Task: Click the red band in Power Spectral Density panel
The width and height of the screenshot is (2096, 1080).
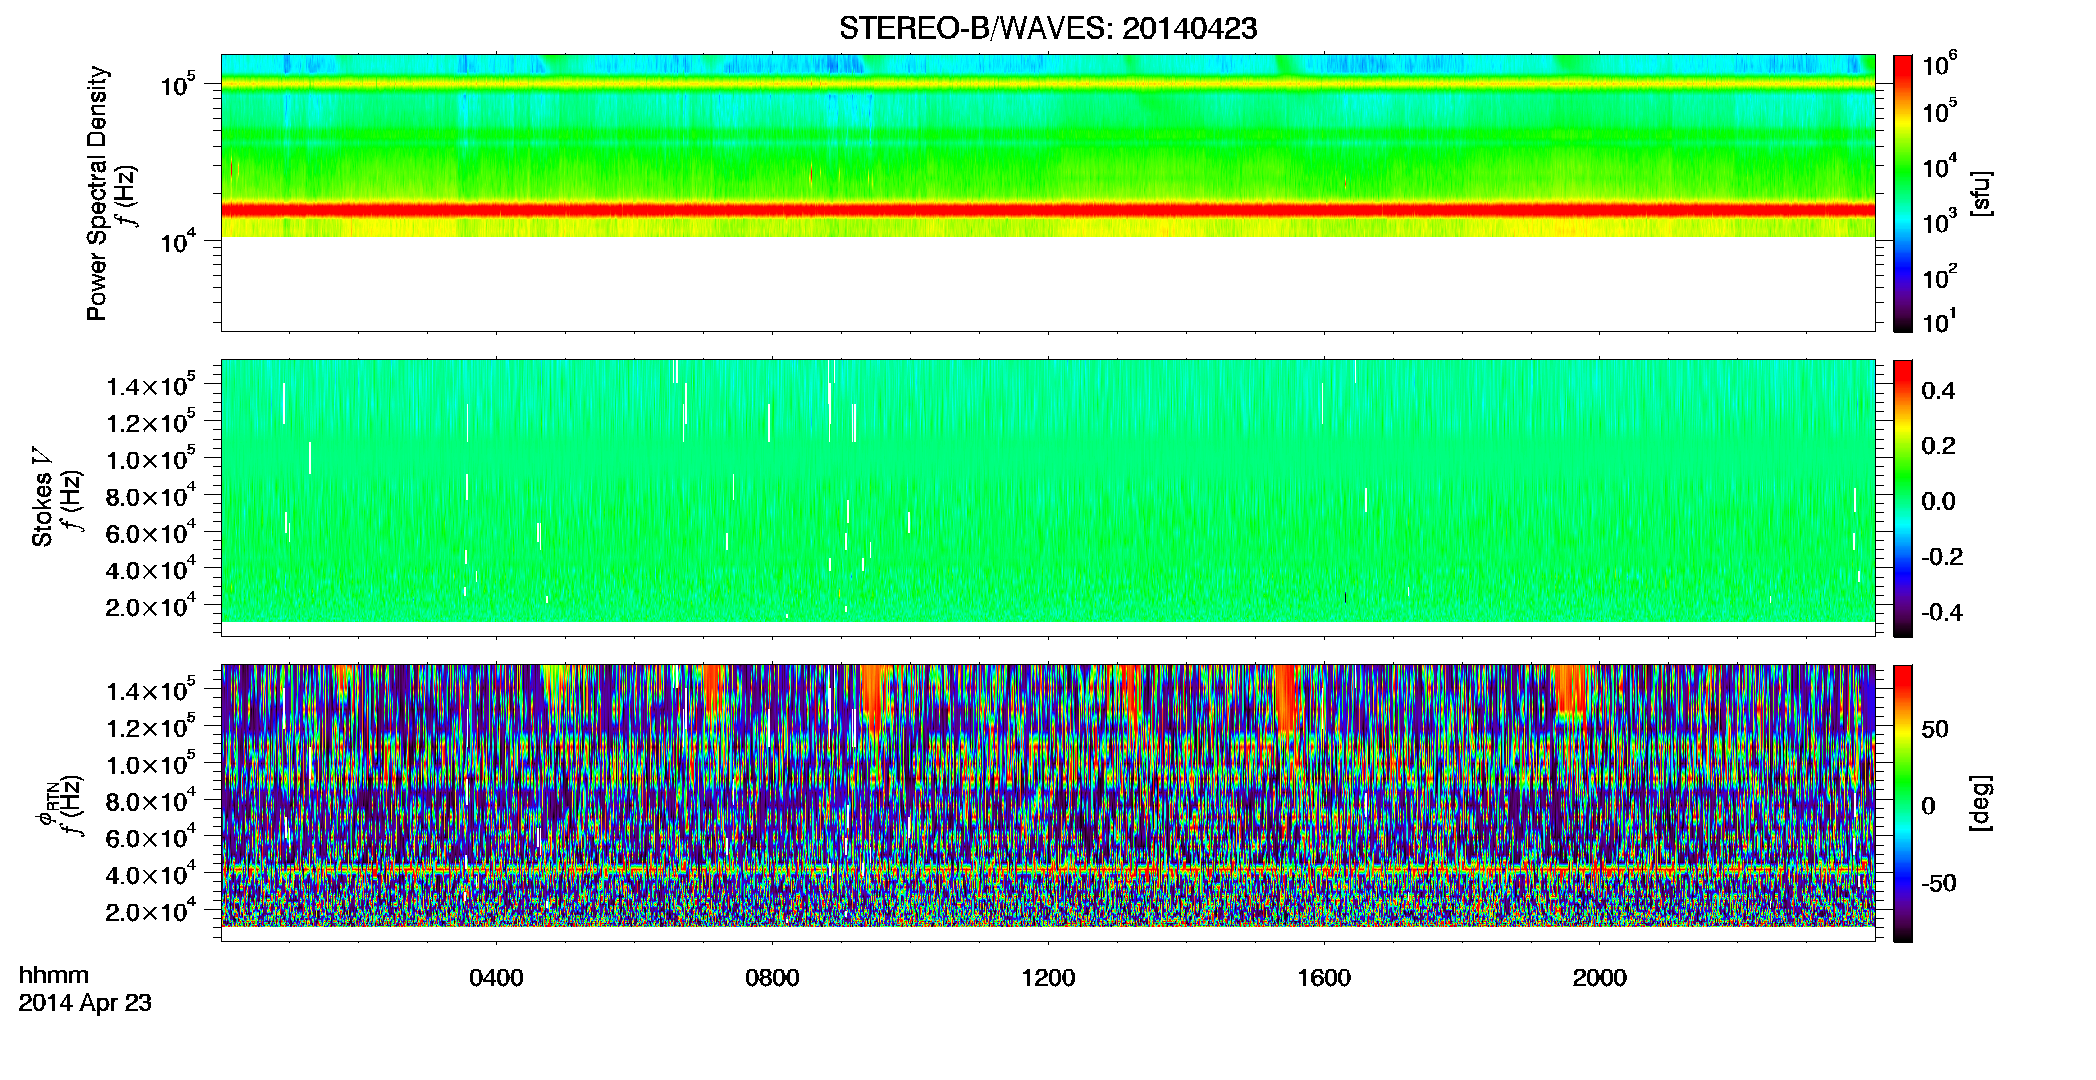Action: click(x=1048, y=210)
